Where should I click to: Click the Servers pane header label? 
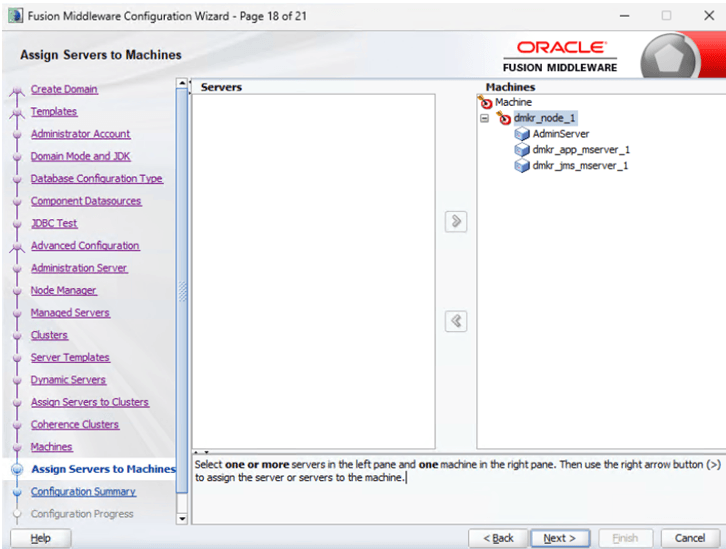click(x=221, y=87)
